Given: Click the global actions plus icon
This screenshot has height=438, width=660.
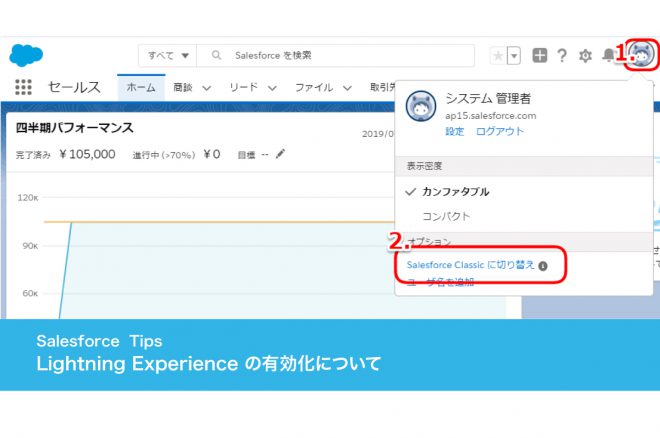Looking at the screenshot, I should [x=540, y=55].
